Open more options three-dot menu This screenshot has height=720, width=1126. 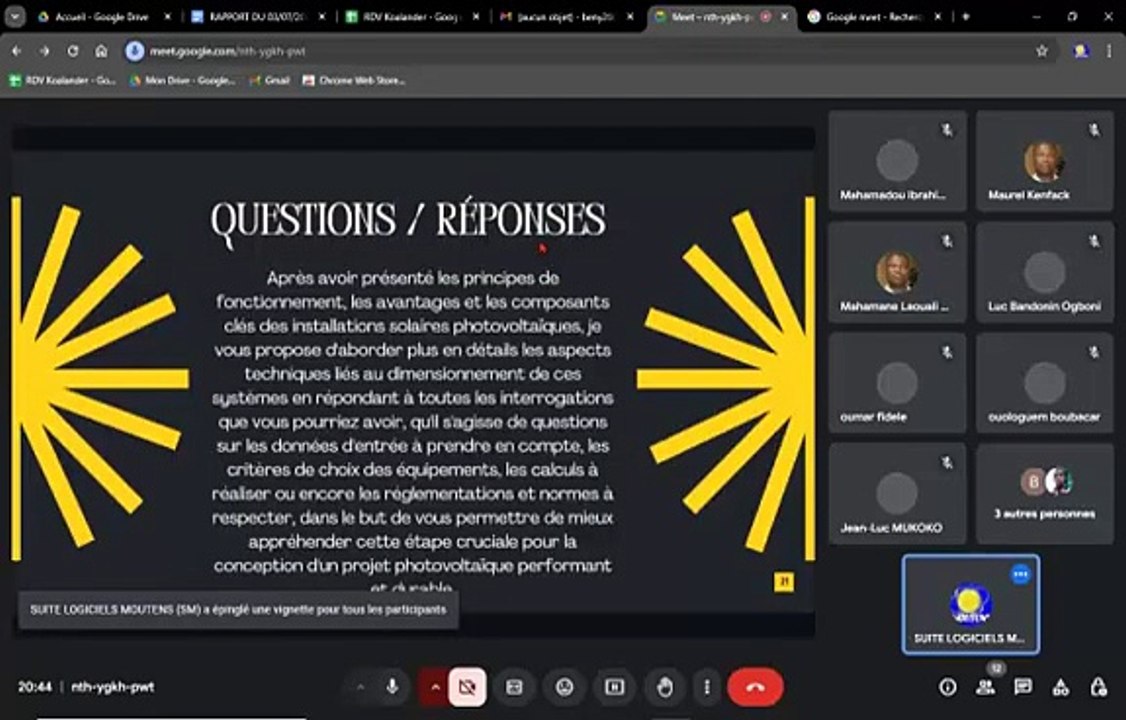tap(707, 687)
